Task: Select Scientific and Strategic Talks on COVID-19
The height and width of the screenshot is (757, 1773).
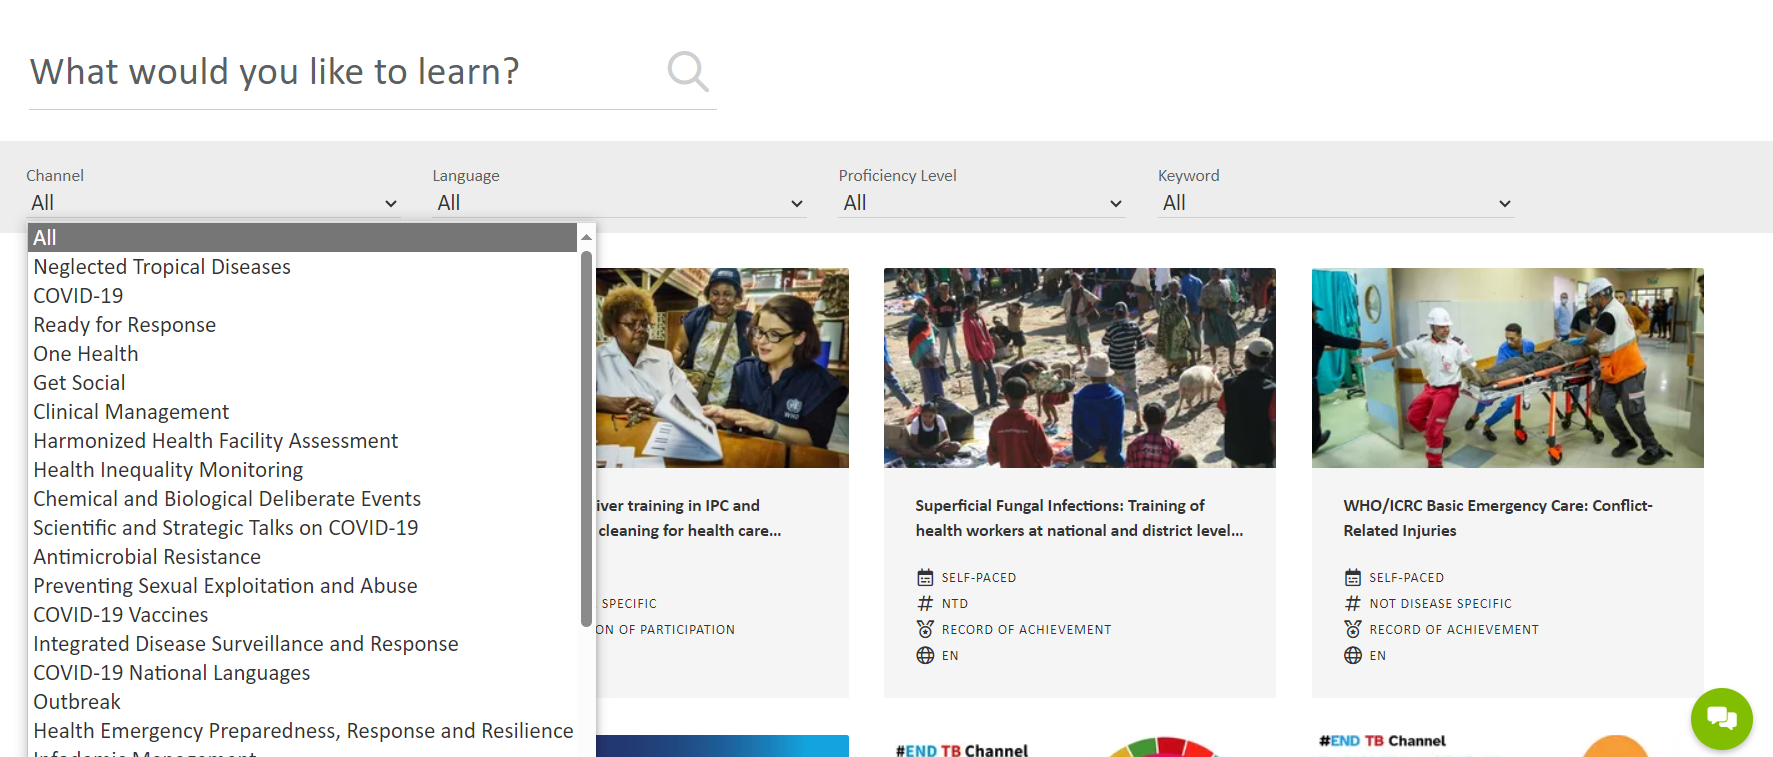Action: click(x=303, y=528)
